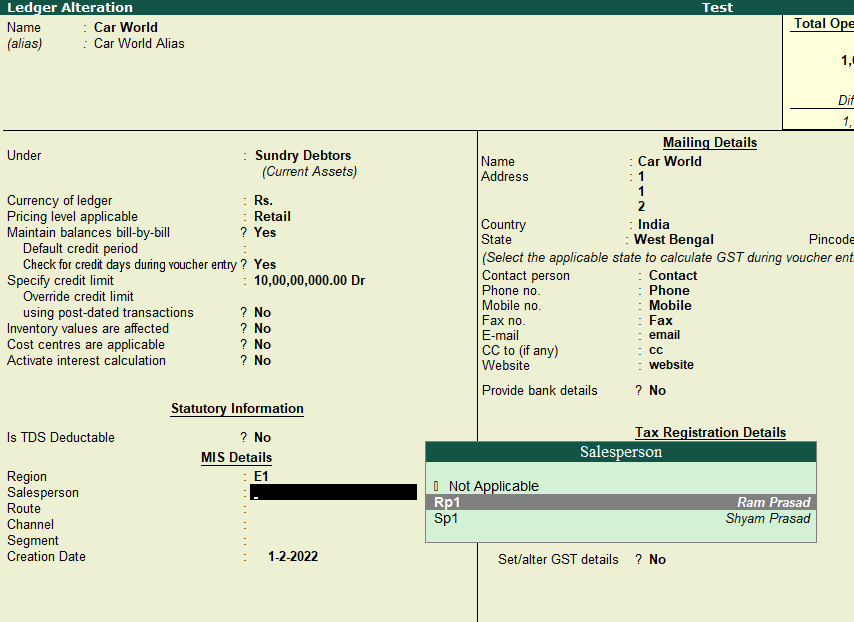Select Rp1 Ram Prasad in Salesperson list
Viewport: 854px width, 622px height.
620,502
